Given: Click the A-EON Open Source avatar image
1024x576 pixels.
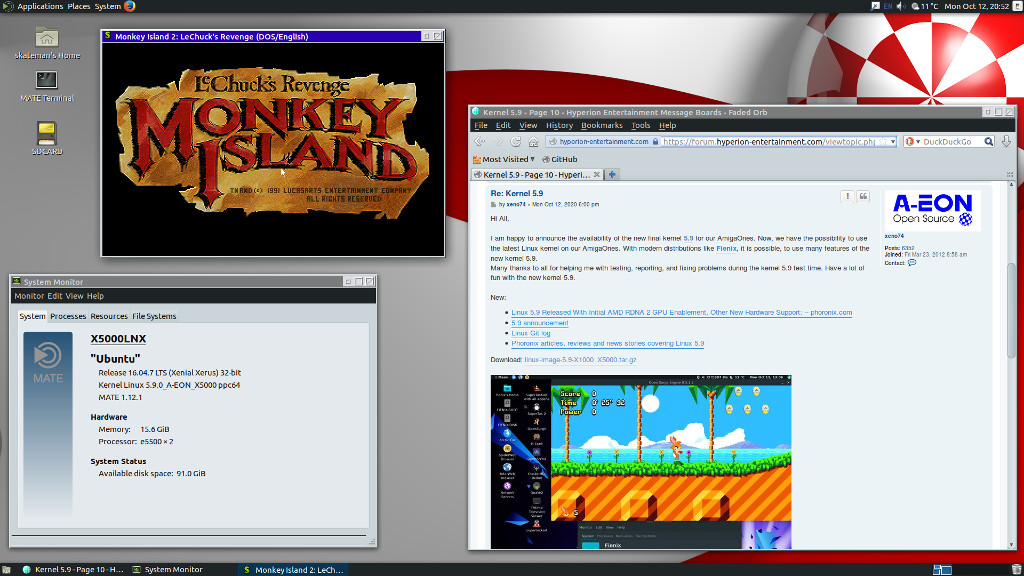Looking at the screenshot, I should click(x=932, y=210).
